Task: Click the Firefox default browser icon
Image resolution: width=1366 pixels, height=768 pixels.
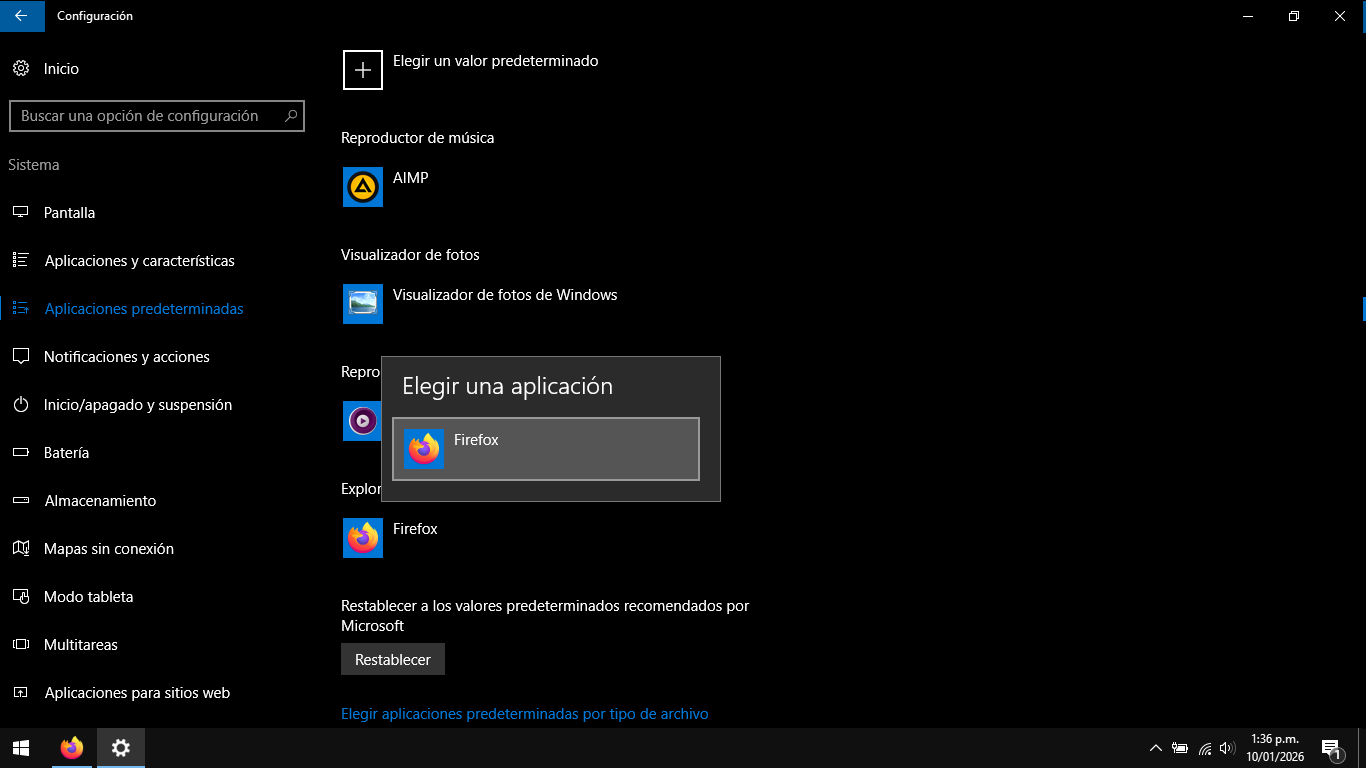Action: pos(362,538)
